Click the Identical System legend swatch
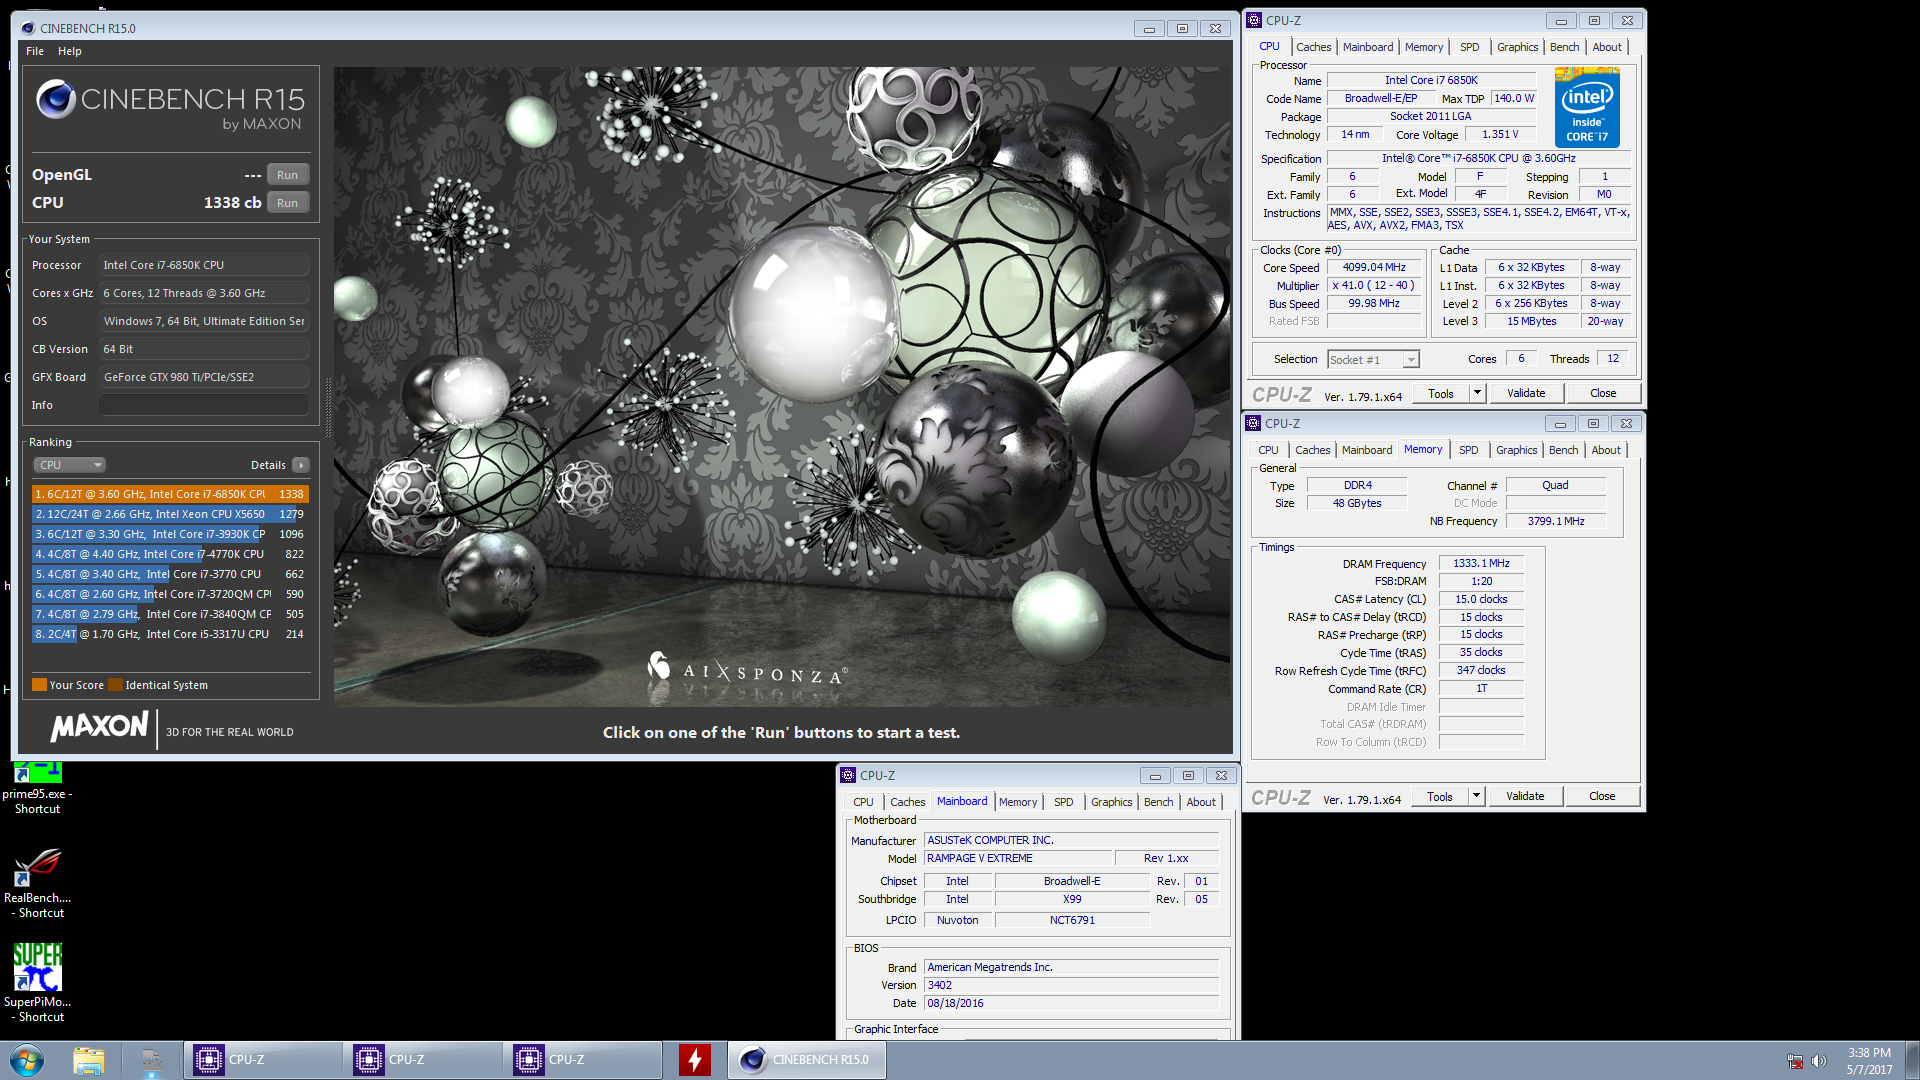Screen dimensions: 1920x1080 point(115,685)
